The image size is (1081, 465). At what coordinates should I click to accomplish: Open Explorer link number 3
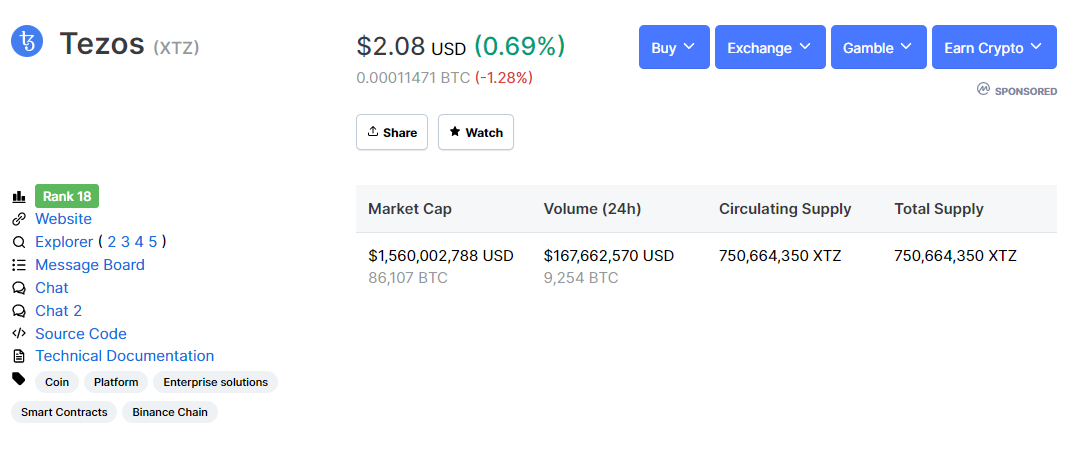(125, 241)
